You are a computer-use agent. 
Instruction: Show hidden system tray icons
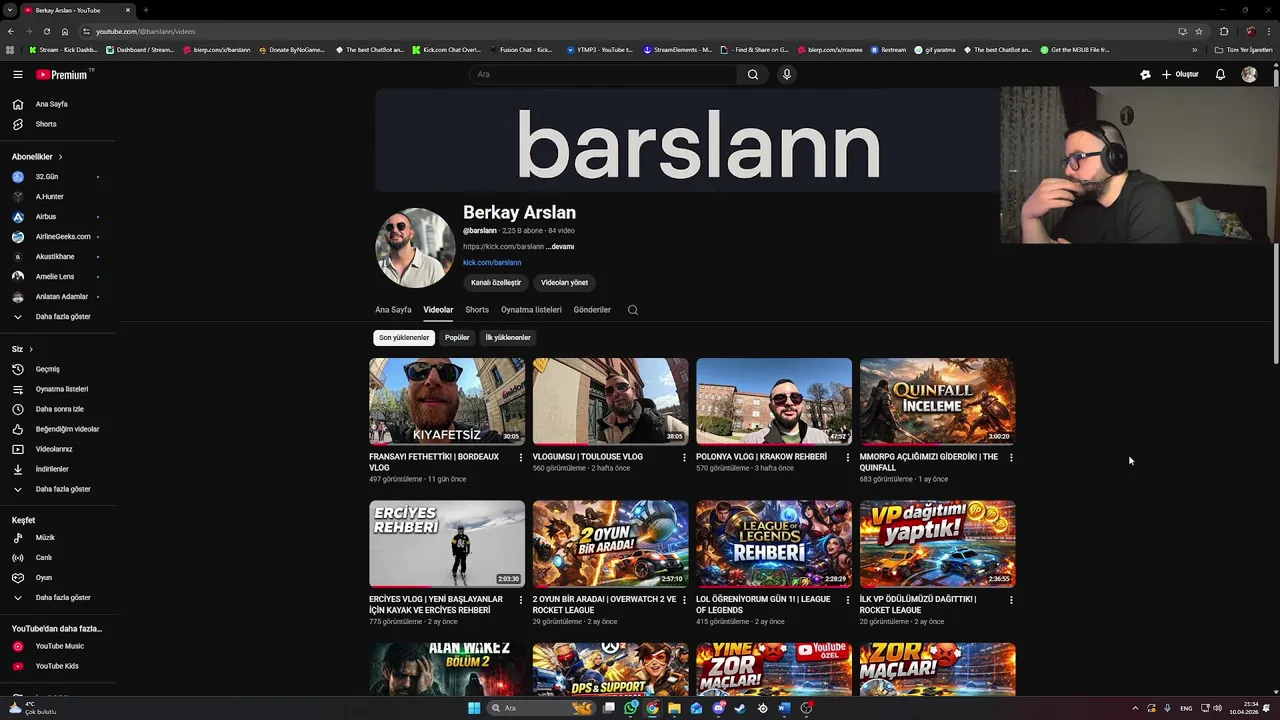click(1134, 708)
